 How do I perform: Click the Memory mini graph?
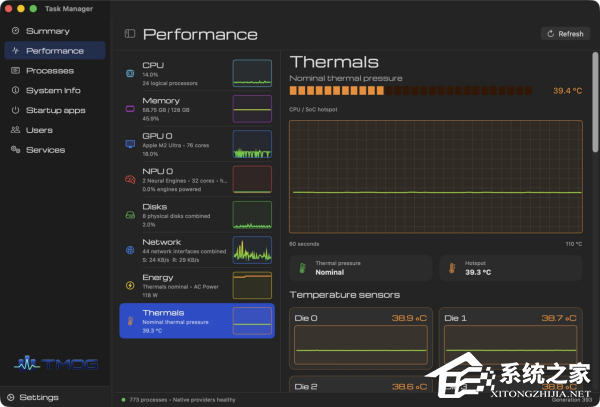pos(252,109)
